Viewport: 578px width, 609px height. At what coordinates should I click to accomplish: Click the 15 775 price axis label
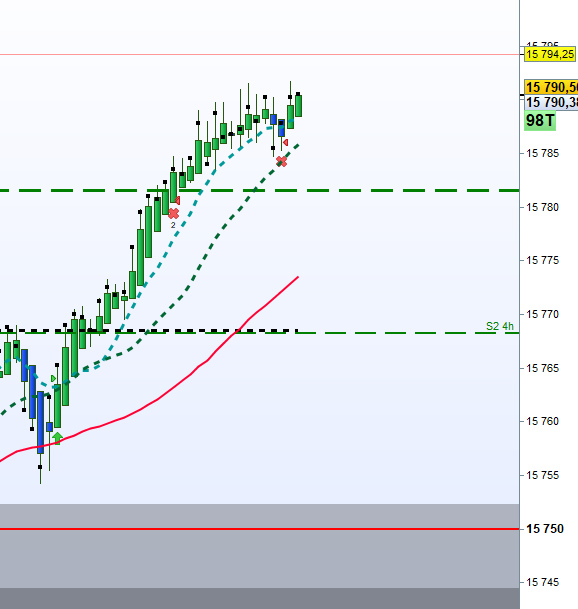542,260
